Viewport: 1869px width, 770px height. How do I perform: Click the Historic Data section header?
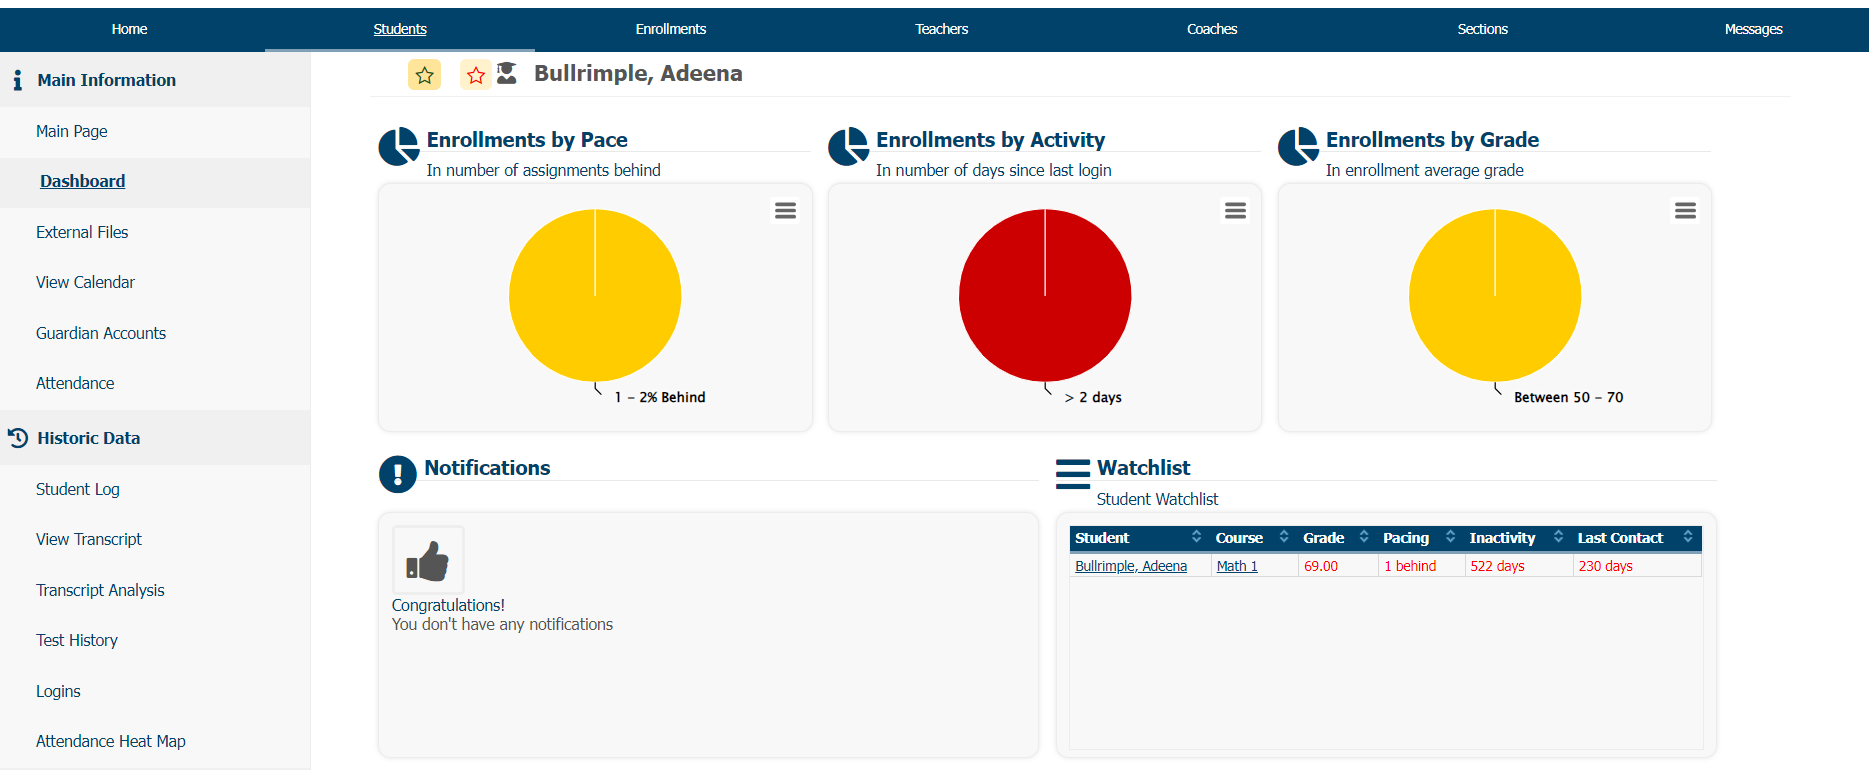tap(155, 437)
